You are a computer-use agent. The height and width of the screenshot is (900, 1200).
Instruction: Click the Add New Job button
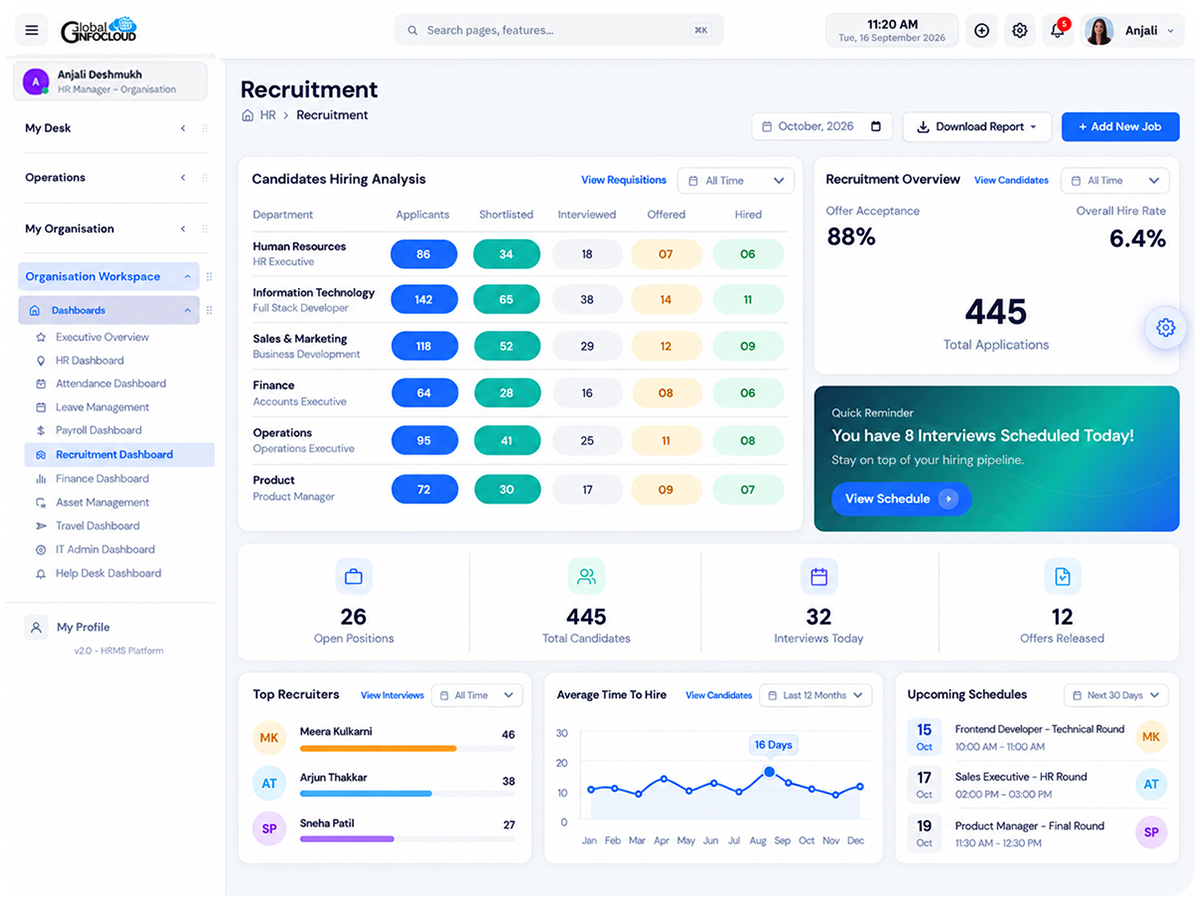coord(1120,126)
